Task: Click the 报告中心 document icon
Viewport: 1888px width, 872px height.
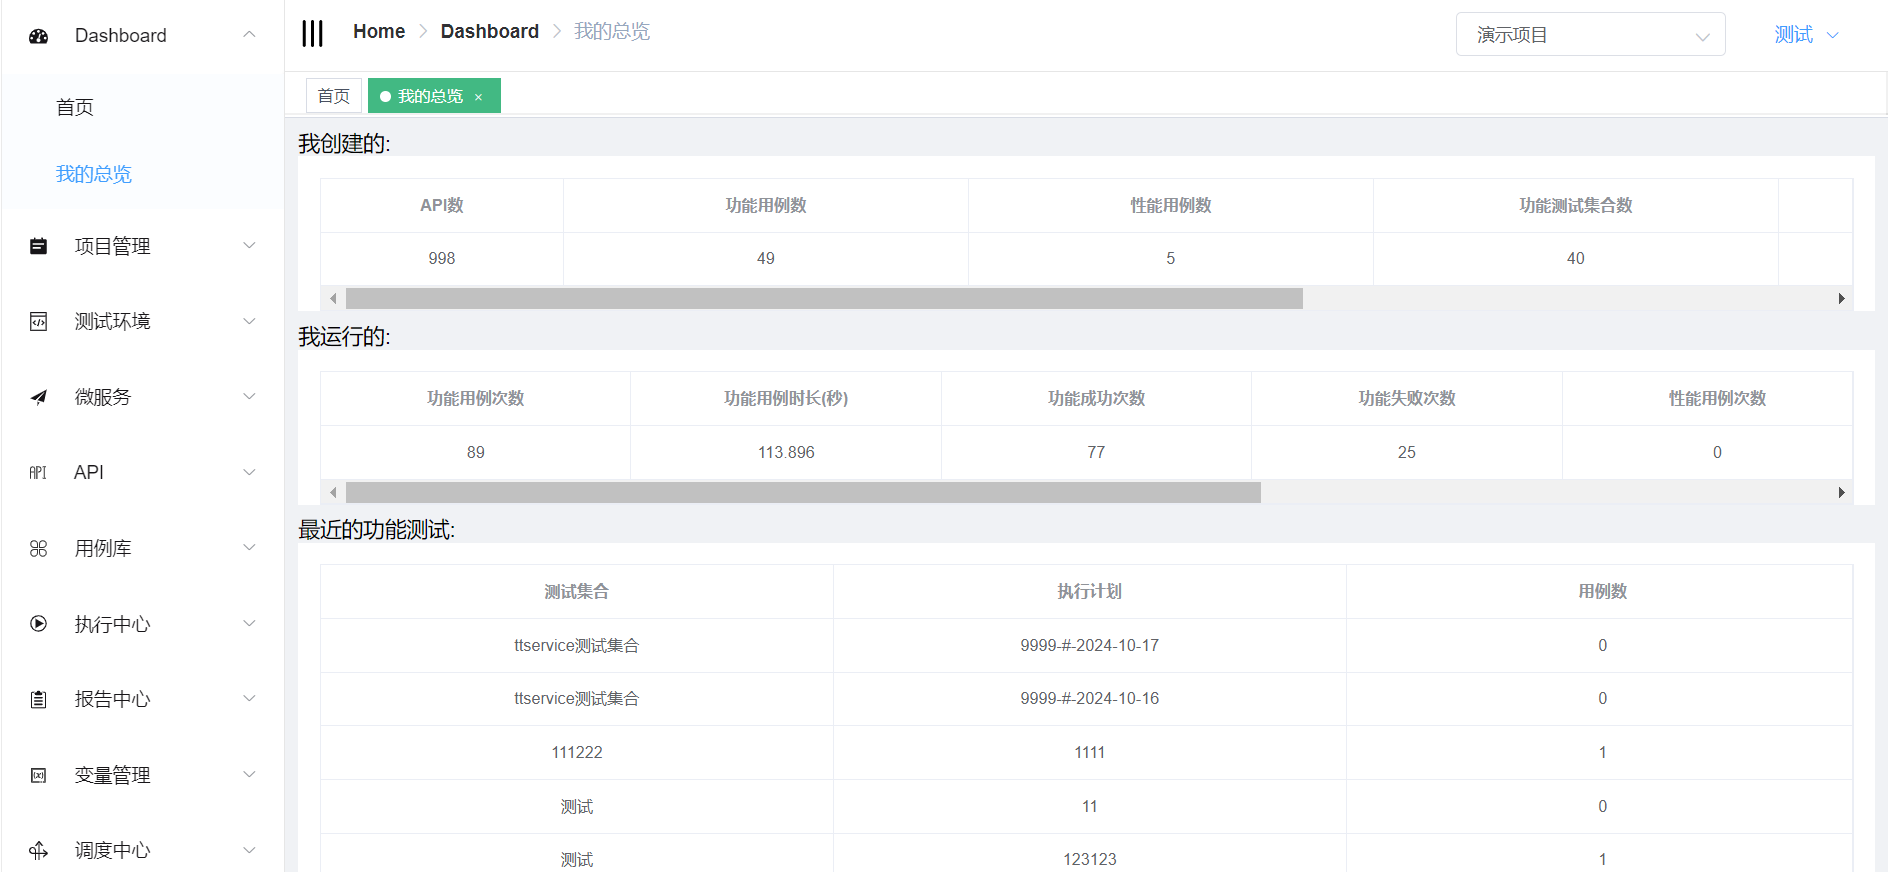Action: click(x=39, y=700)
